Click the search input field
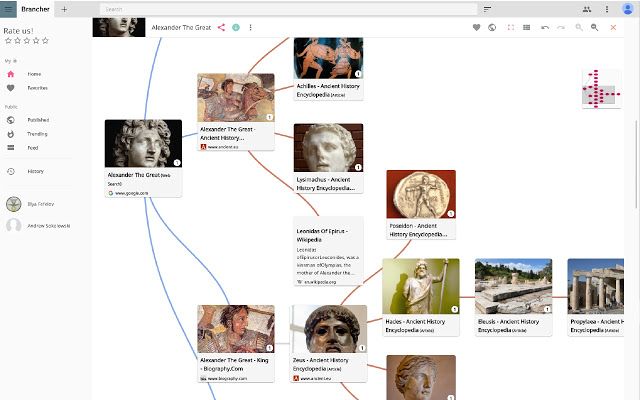This screenshot has width=640, height=400. pos(288,9)
